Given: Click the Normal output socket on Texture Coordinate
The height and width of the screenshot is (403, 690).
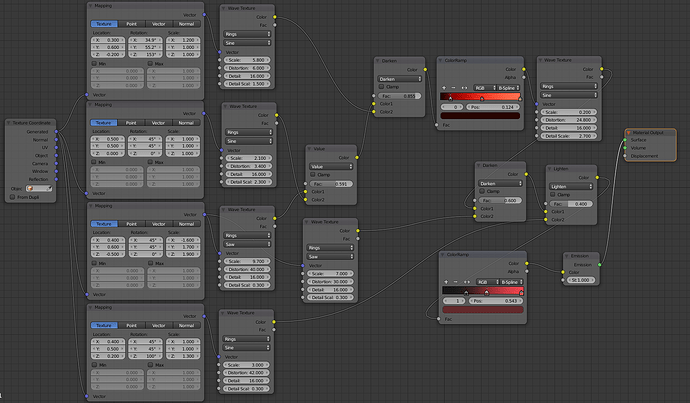Looking at the screenshot, I should 56,139.
